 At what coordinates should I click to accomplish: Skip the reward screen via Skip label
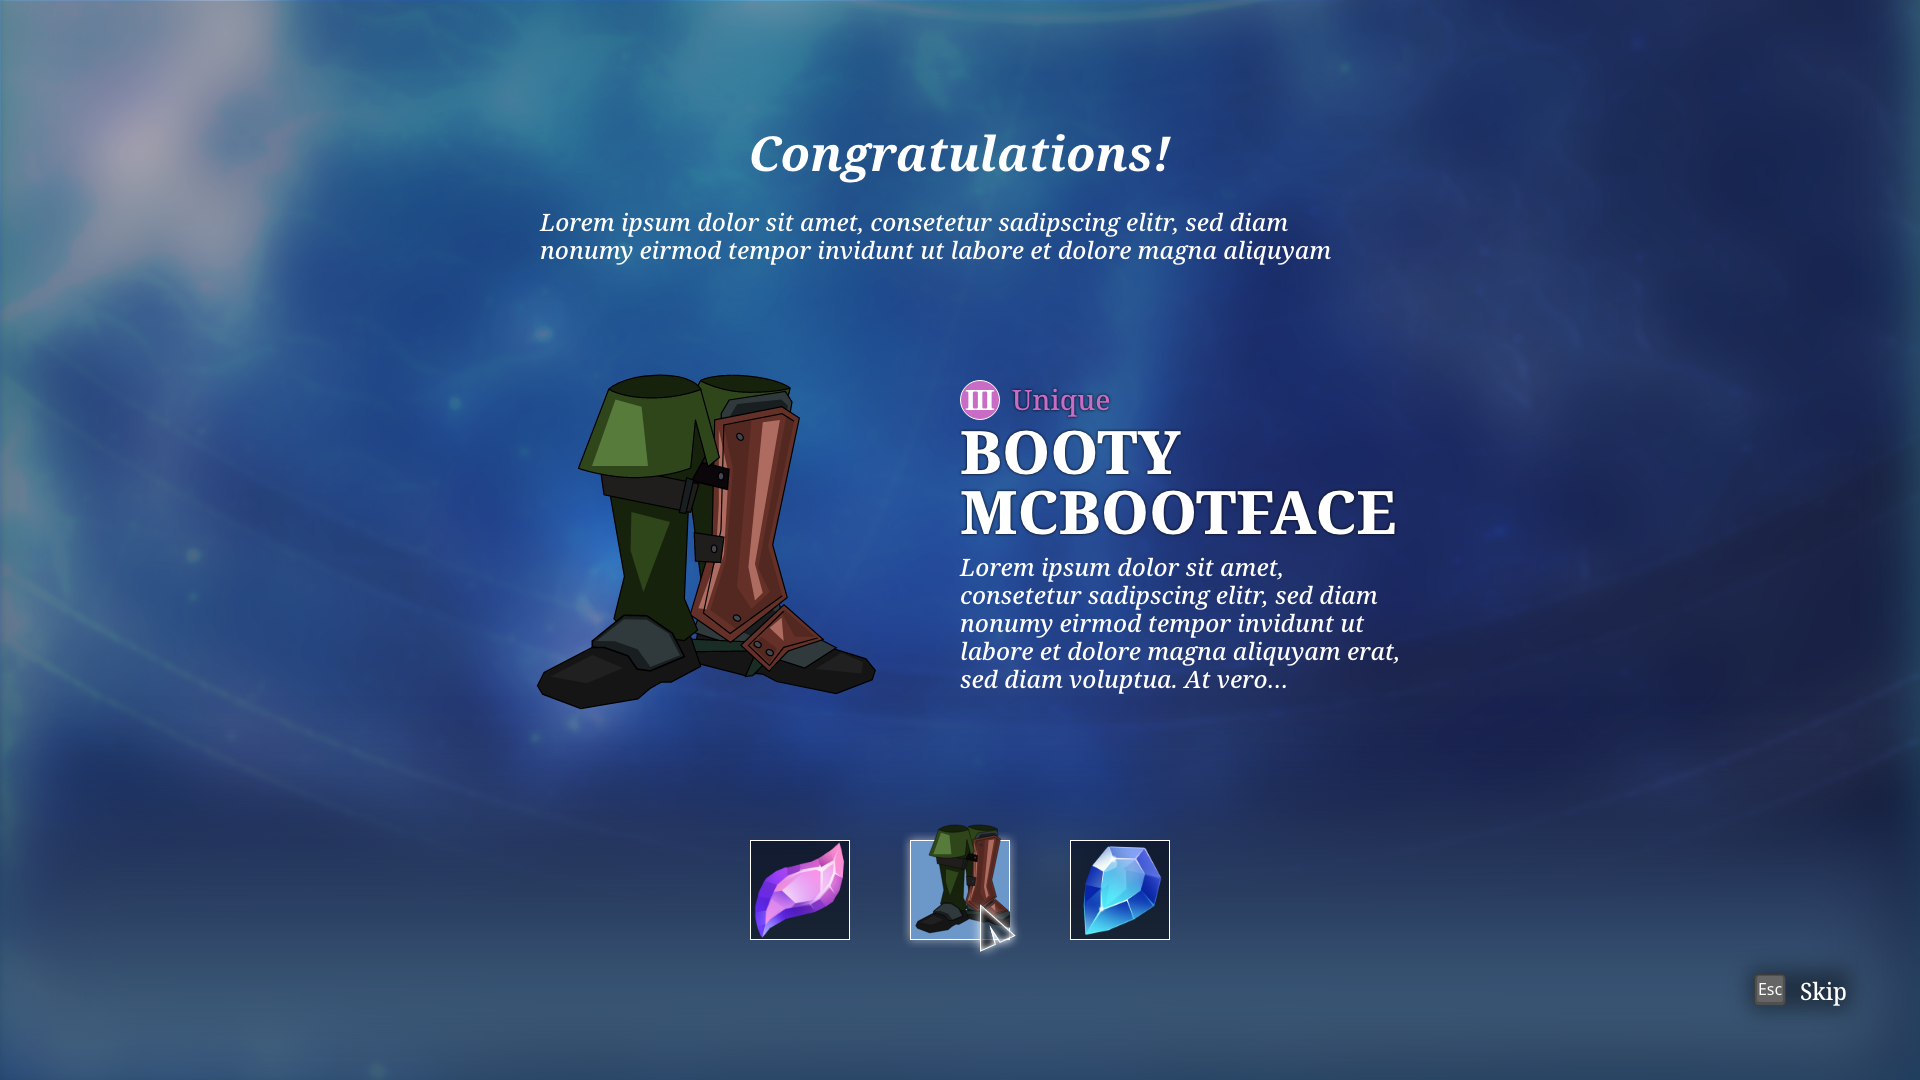click(x=1823, y=992)
